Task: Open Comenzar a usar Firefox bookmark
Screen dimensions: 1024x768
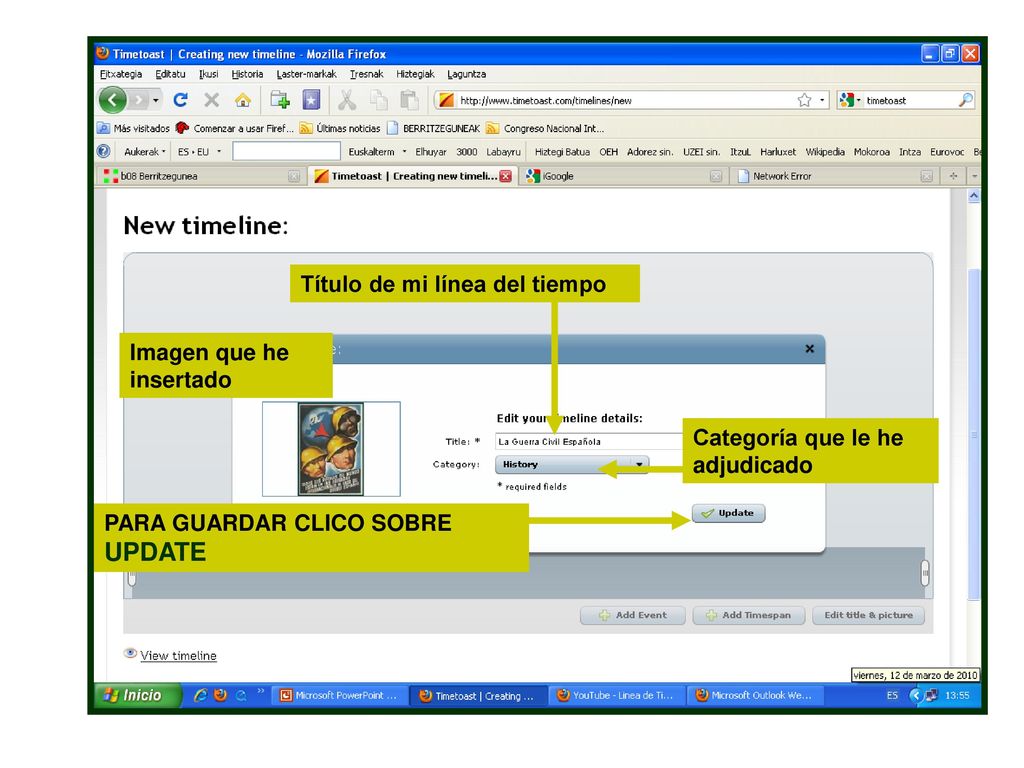Action: (x=235, y=128)
